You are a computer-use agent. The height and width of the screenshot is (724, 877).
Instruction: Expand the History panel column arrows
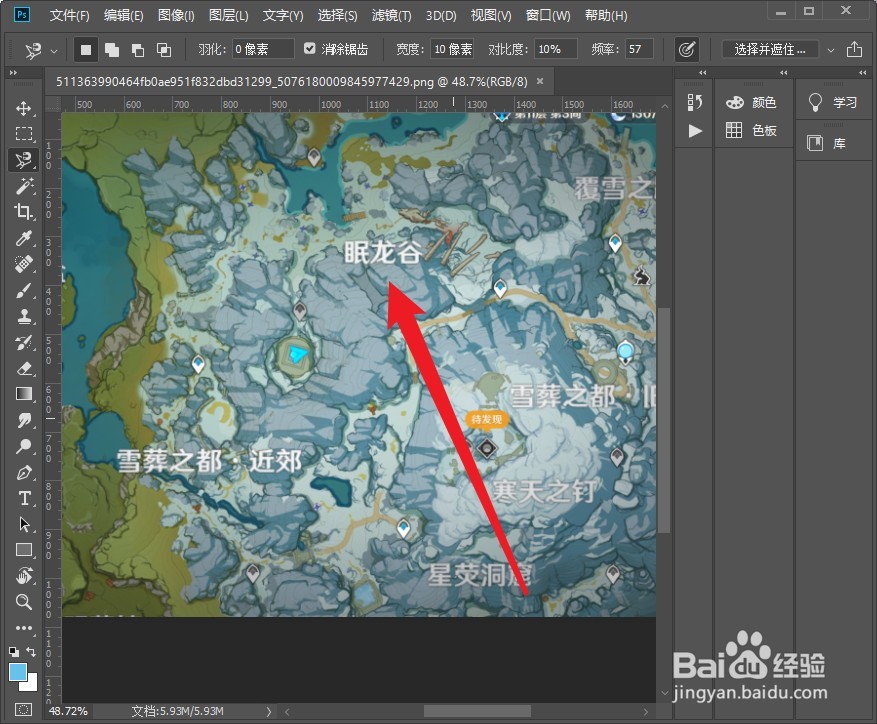coord(702,73)
